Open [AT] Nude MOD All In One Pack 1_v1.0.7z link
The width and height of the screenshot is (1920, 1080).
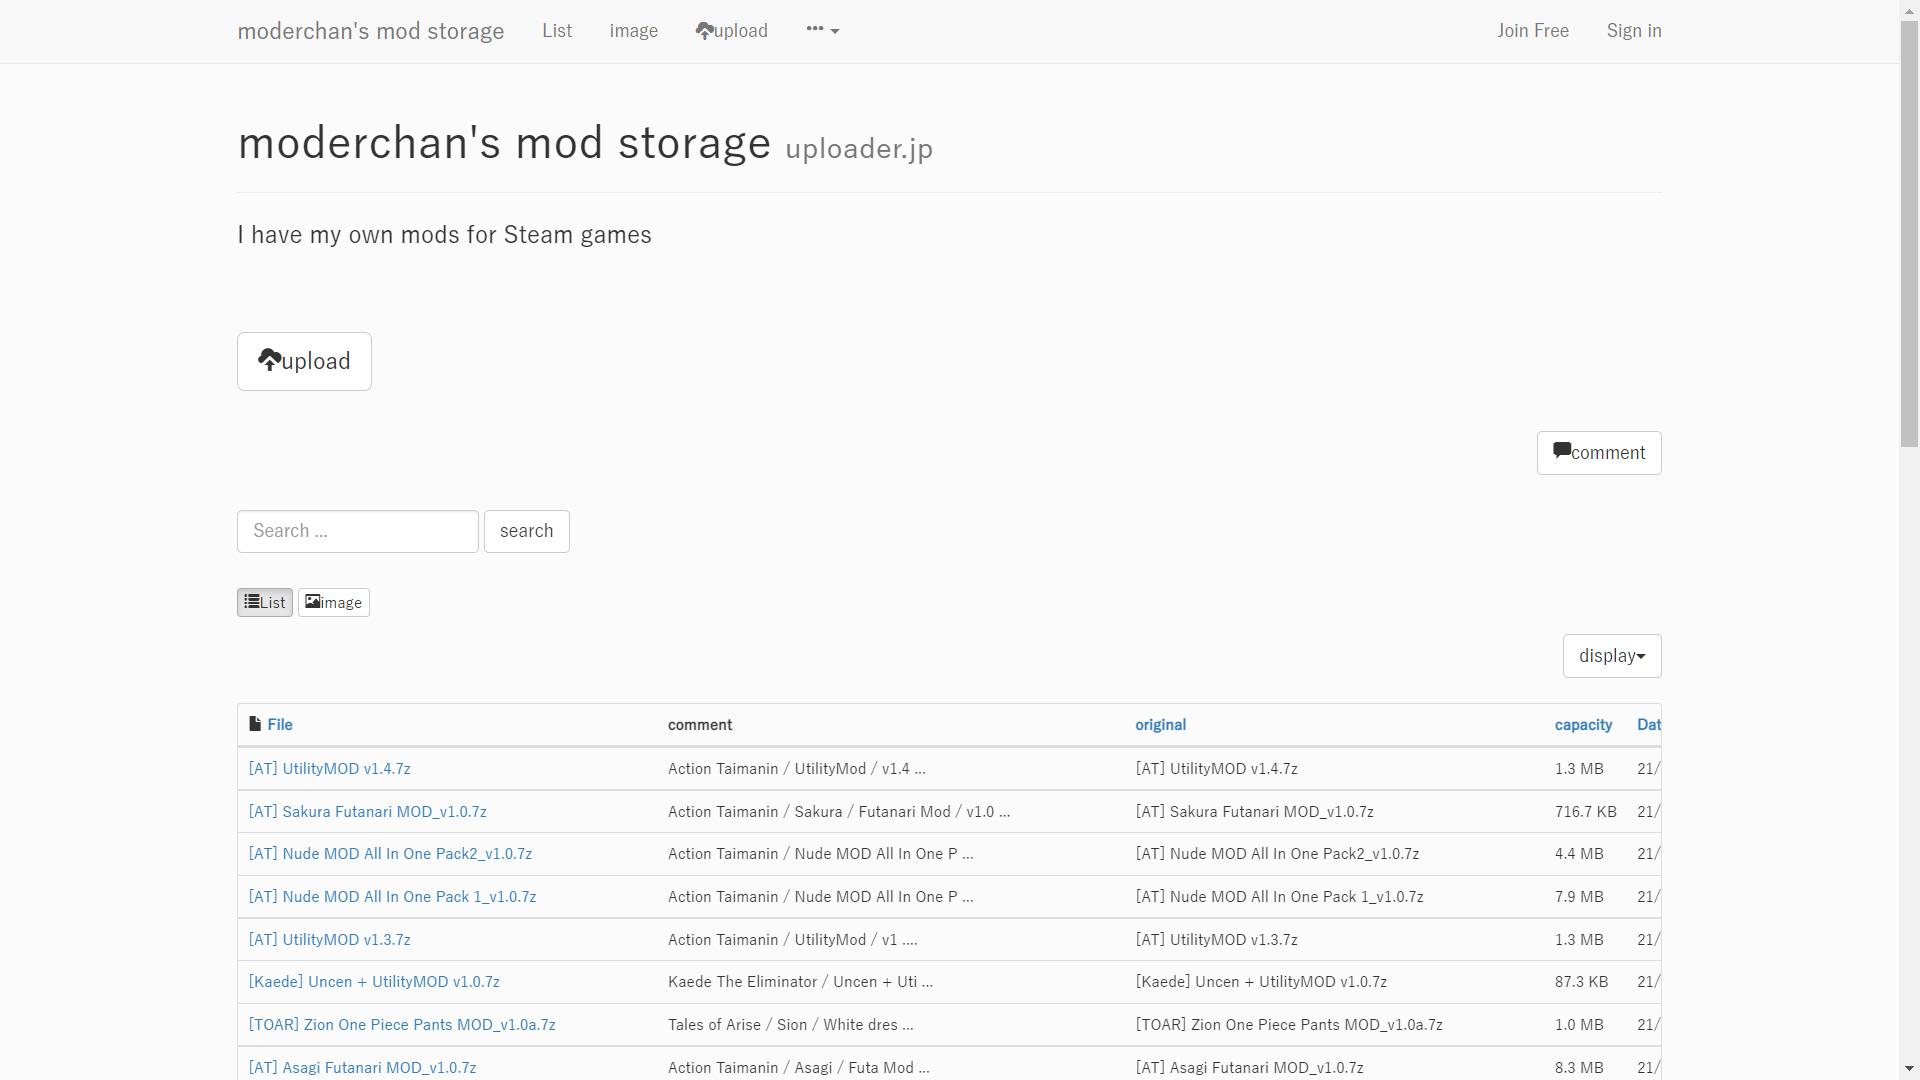(392, 897)
